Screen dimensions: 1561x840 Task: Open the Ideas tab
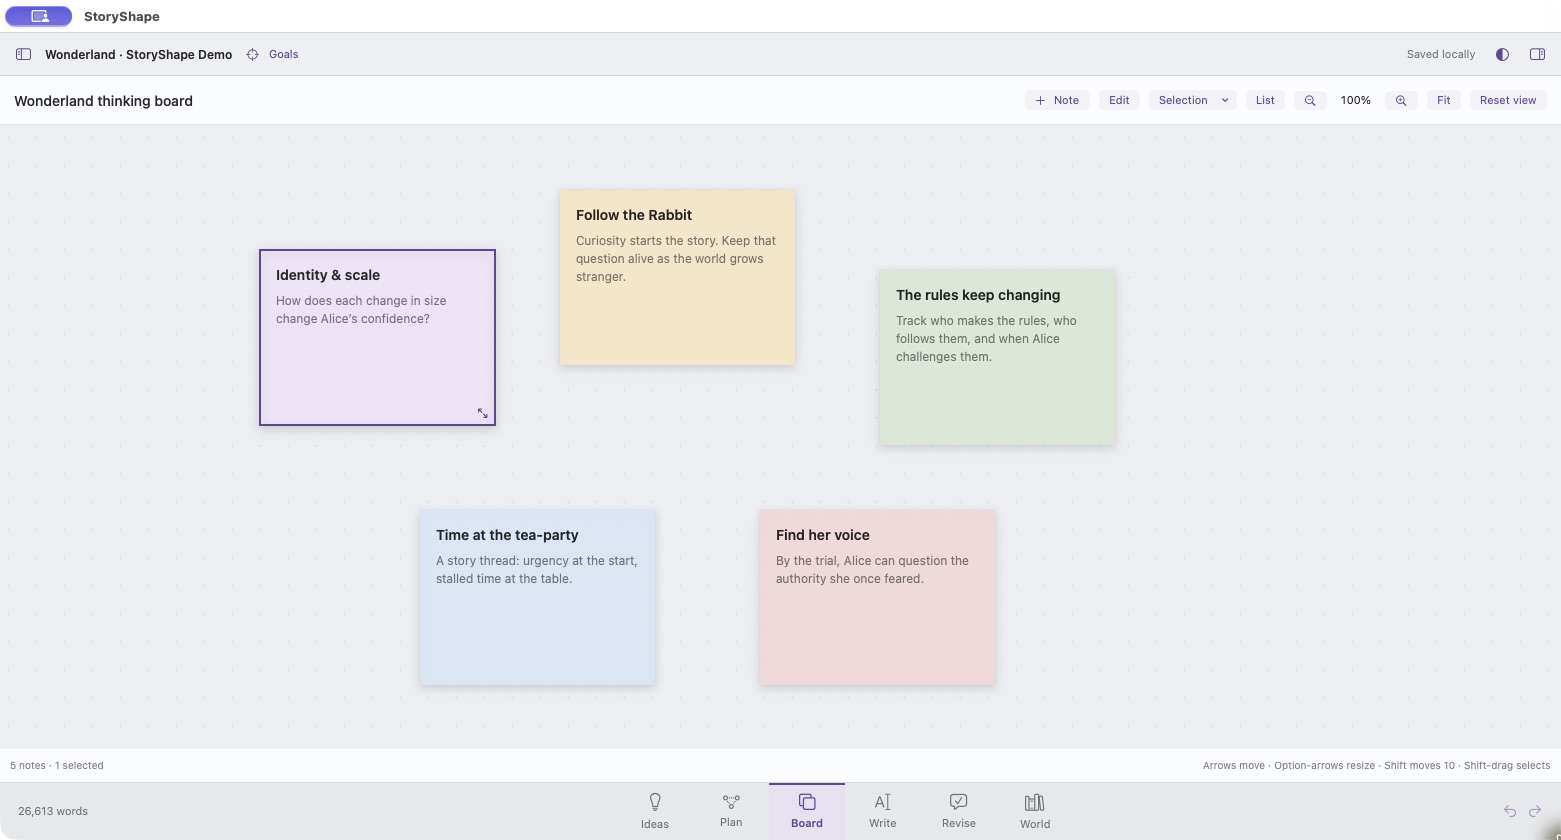(655, 811)
